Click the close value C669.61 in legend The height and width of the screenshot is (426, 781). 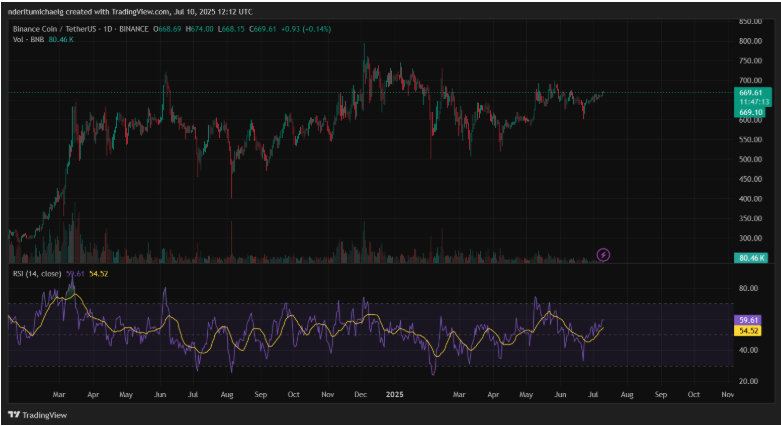coord(262,29)
